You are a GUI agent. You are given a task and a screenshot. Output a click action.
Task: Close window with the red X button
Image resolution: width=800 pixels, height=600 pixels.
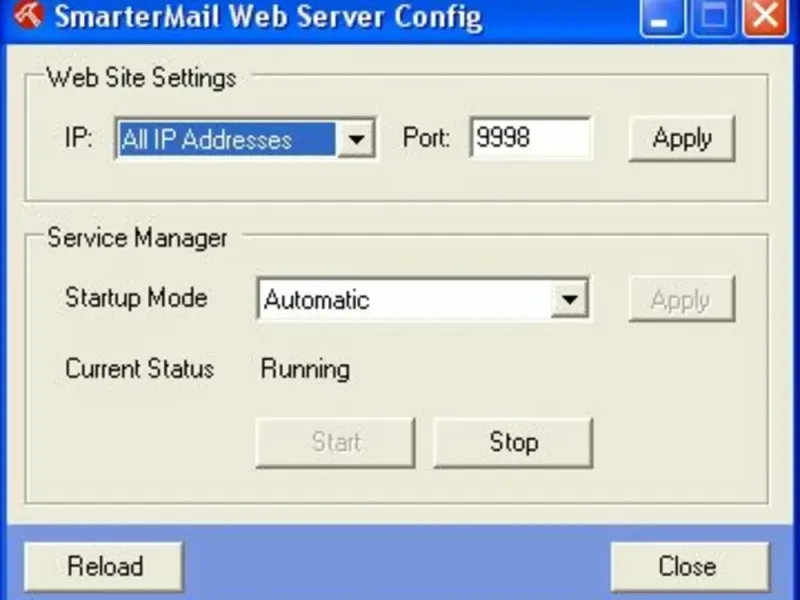766,17
